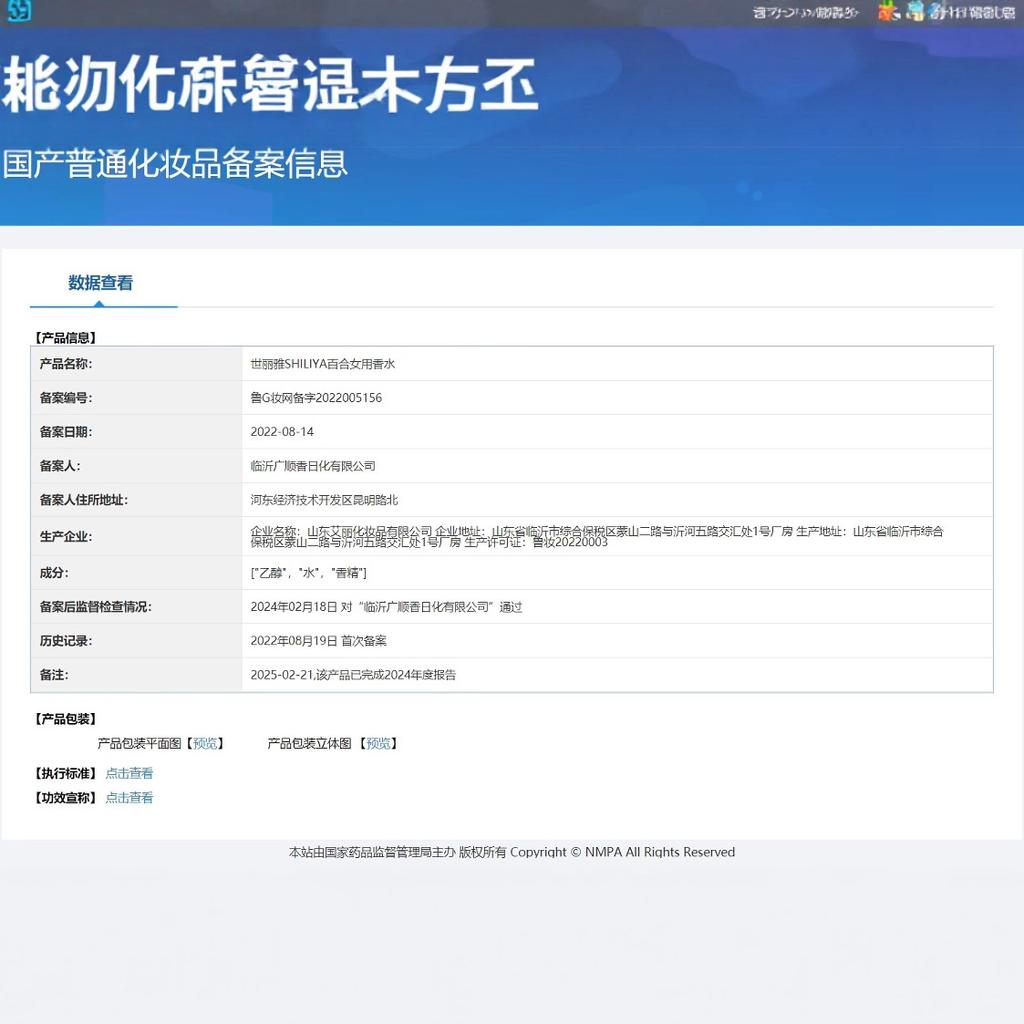
Task: Select product name 世丽雅SHILIYA百合女用香水
Action: click(323, 364)
